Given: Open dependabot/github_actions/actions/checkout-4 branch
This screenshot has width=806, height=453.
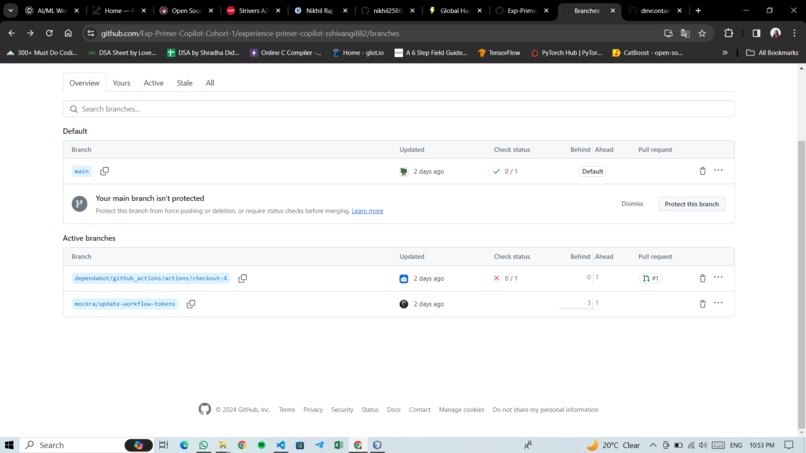Looking at the screenshot, I should [x=151, y=278].
